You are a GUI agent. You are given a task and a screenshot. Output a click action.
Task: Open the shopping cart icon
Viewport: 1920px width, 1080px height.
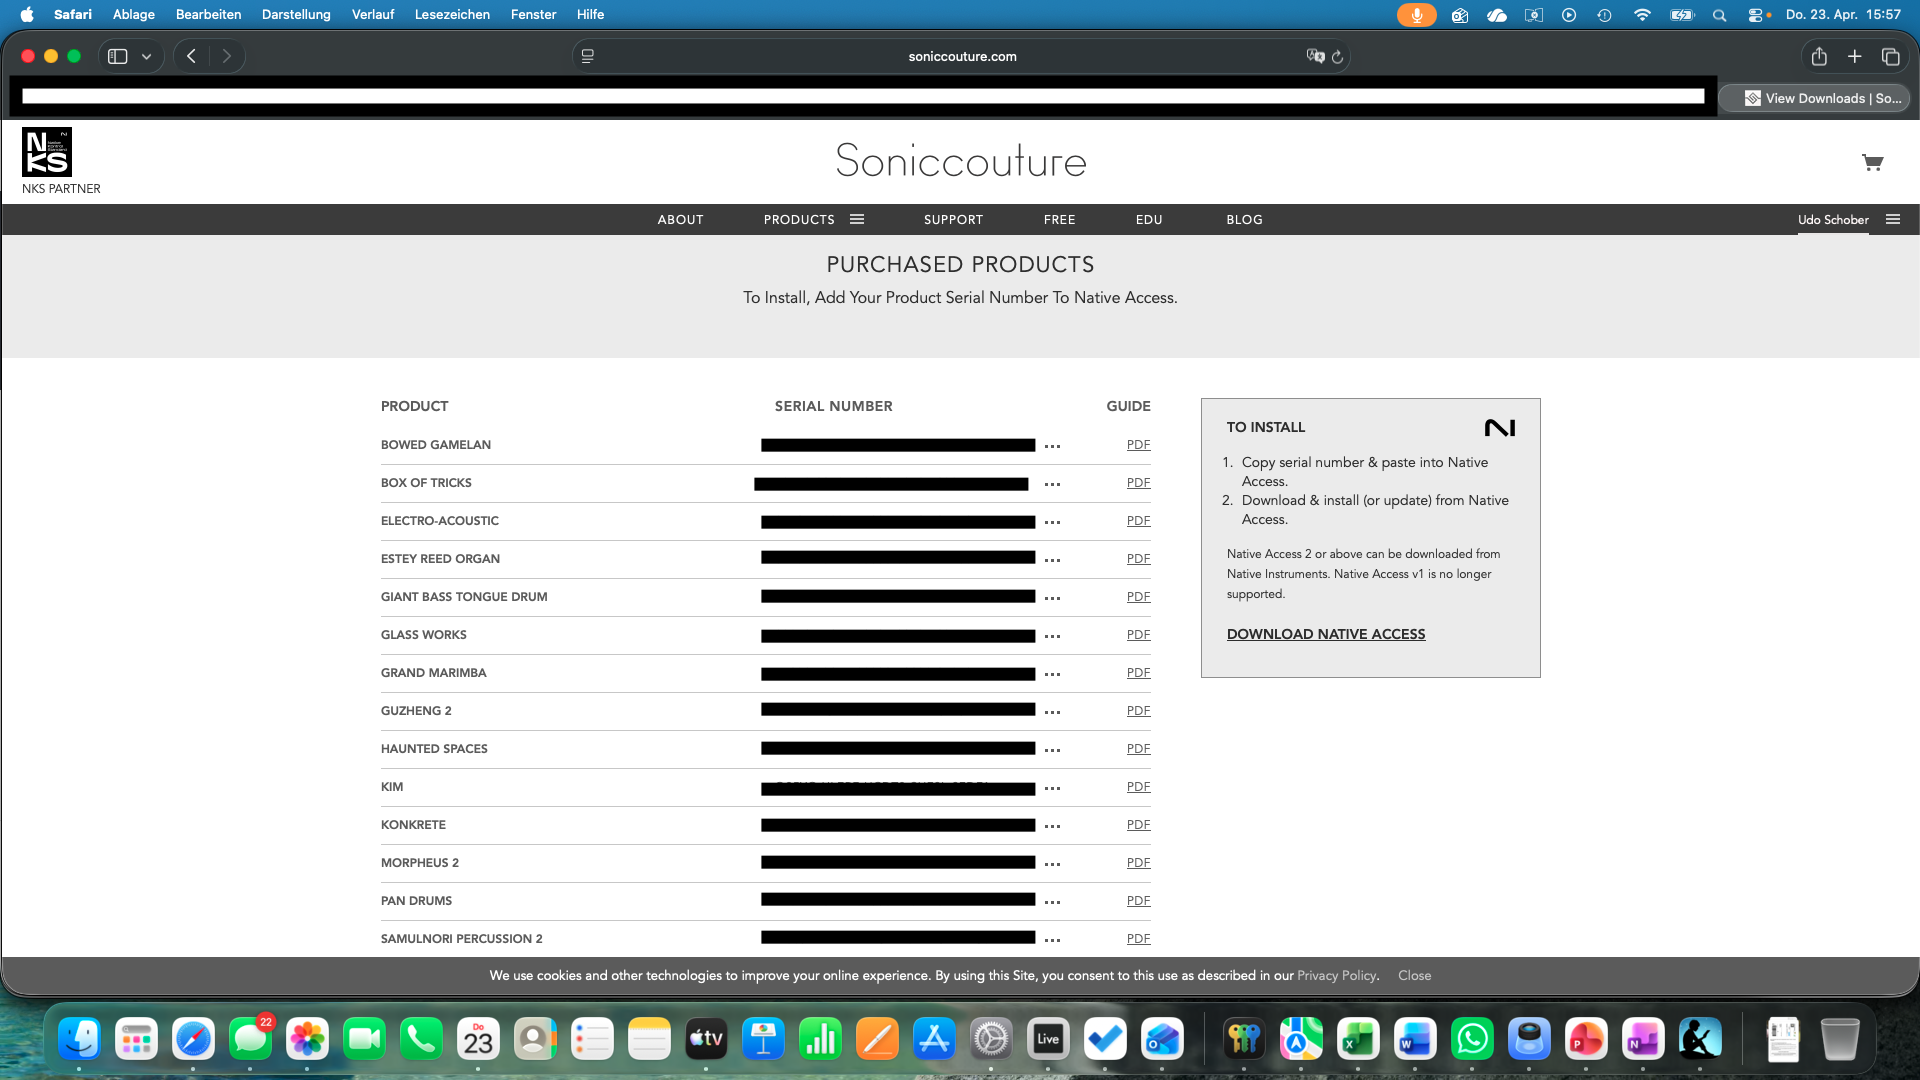(1872, 163)
